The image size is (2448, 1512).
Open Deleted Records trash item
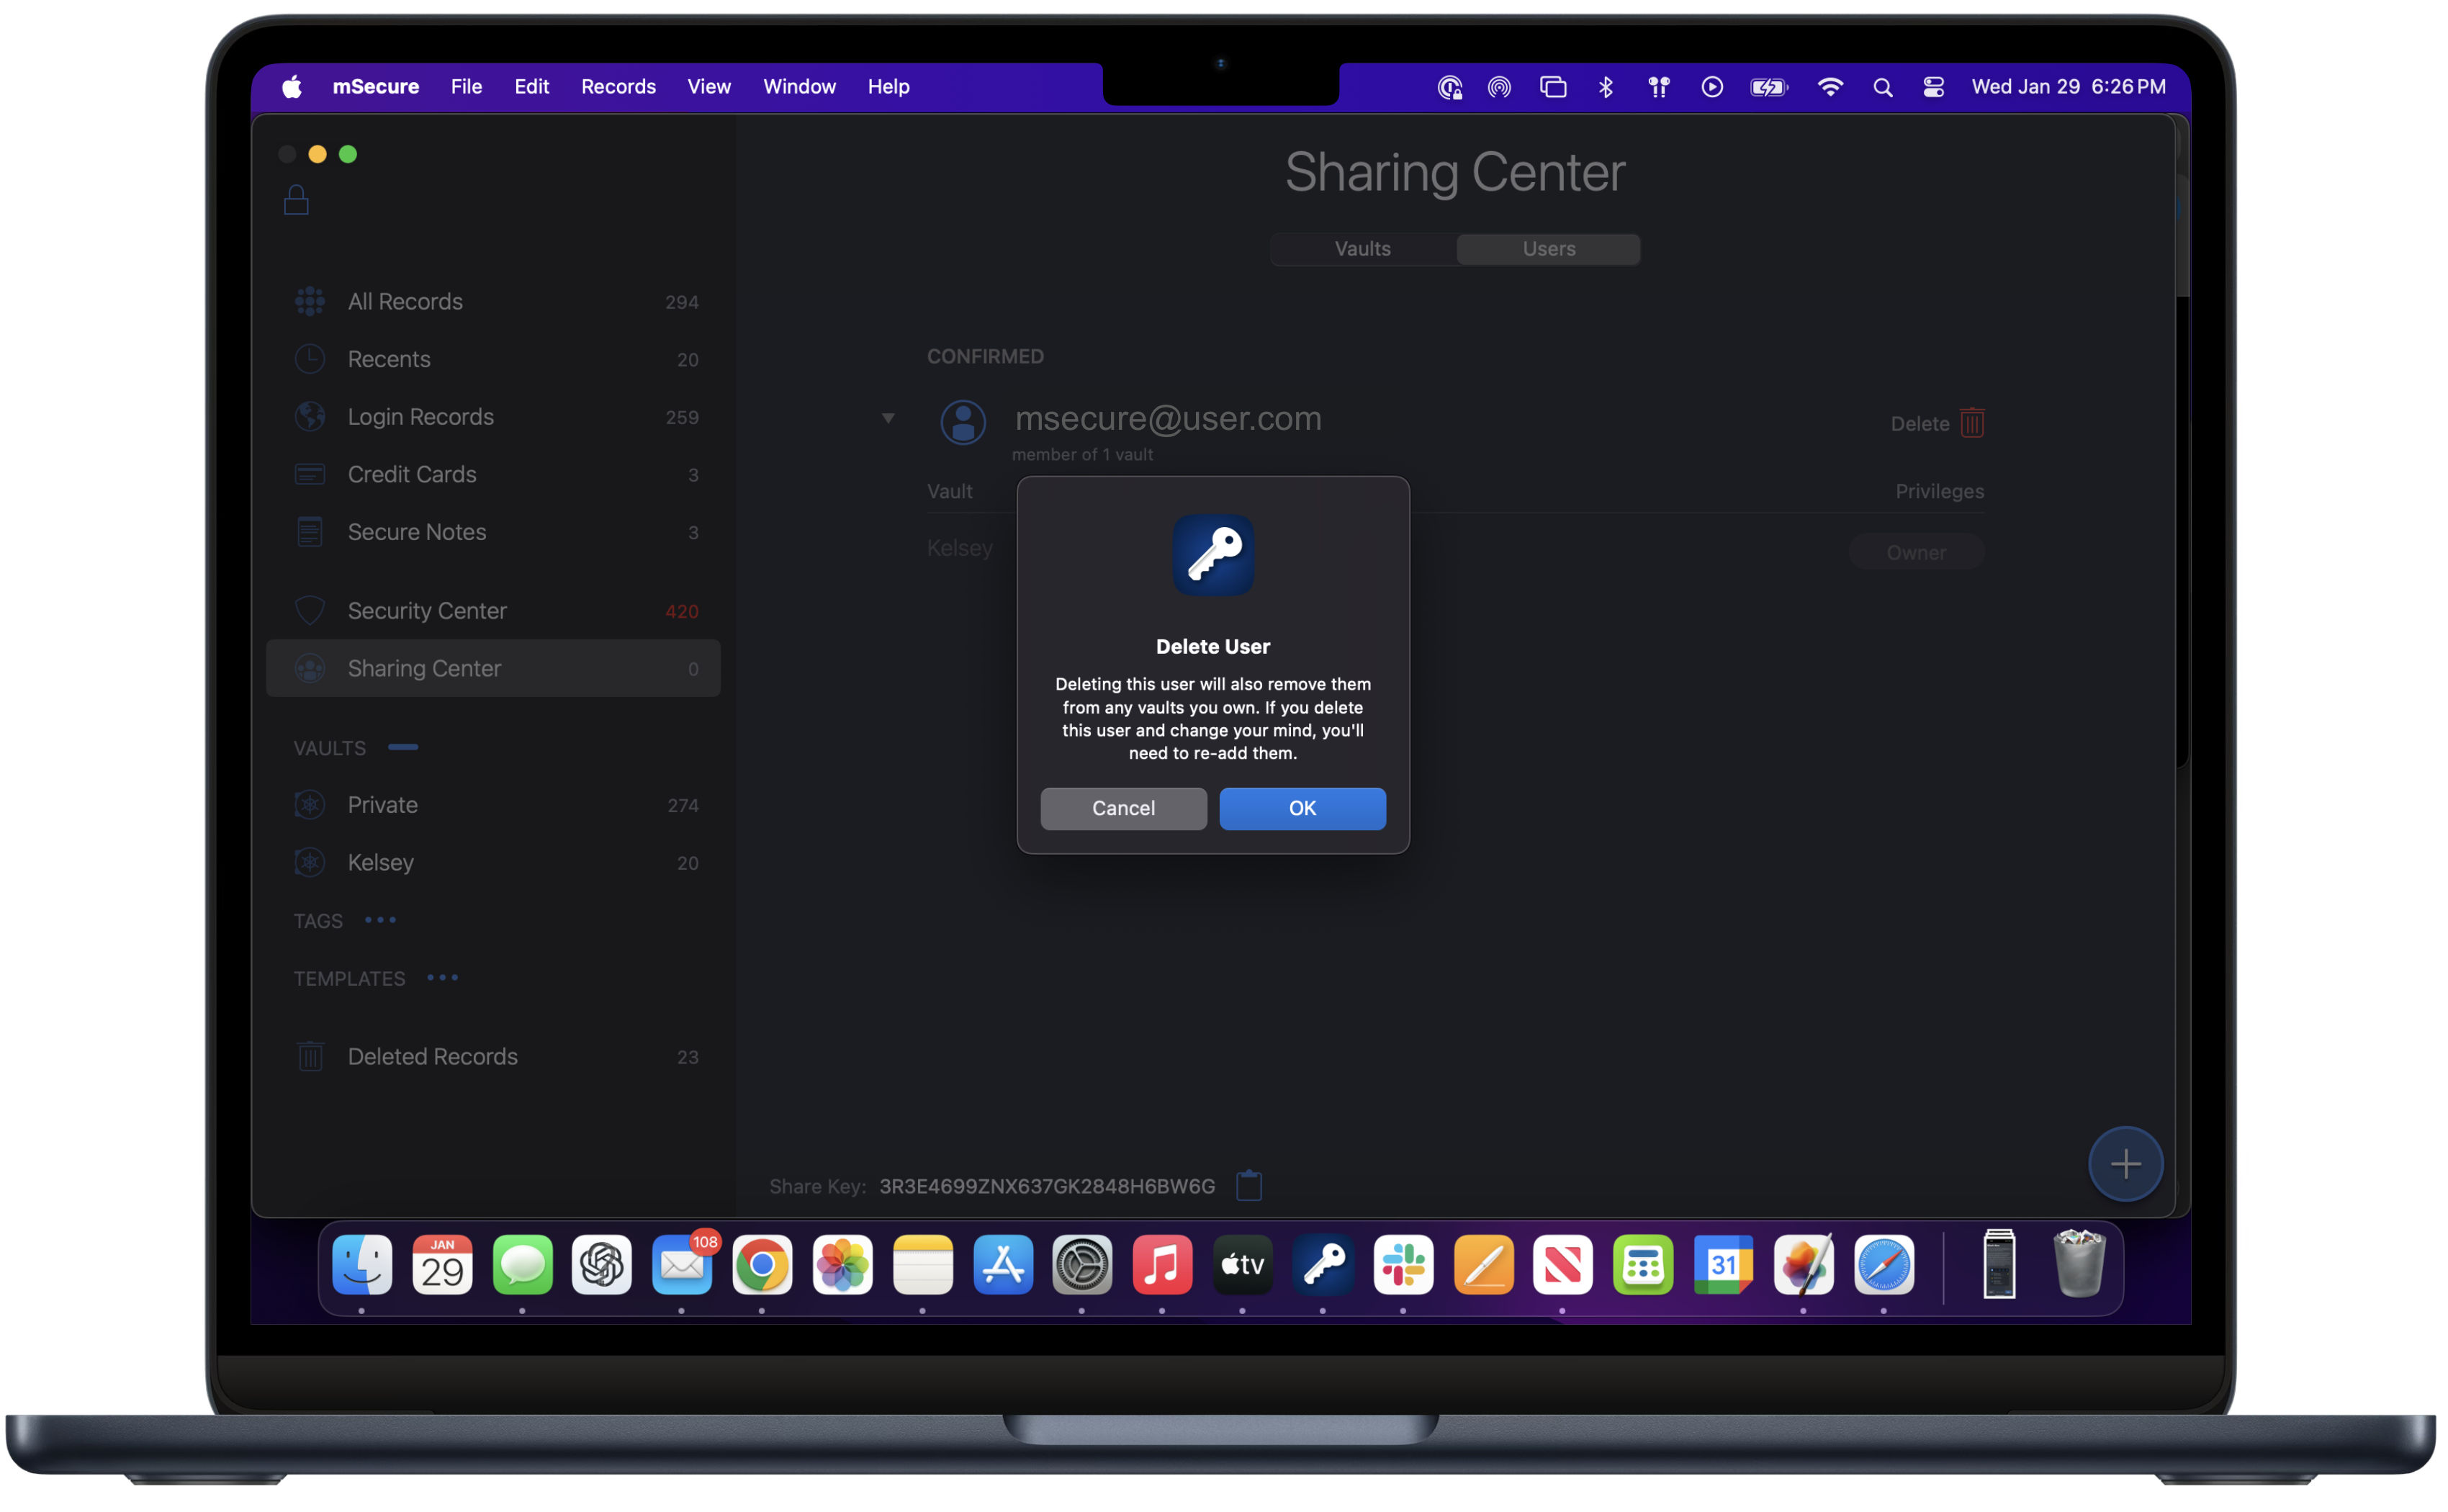432,1056
